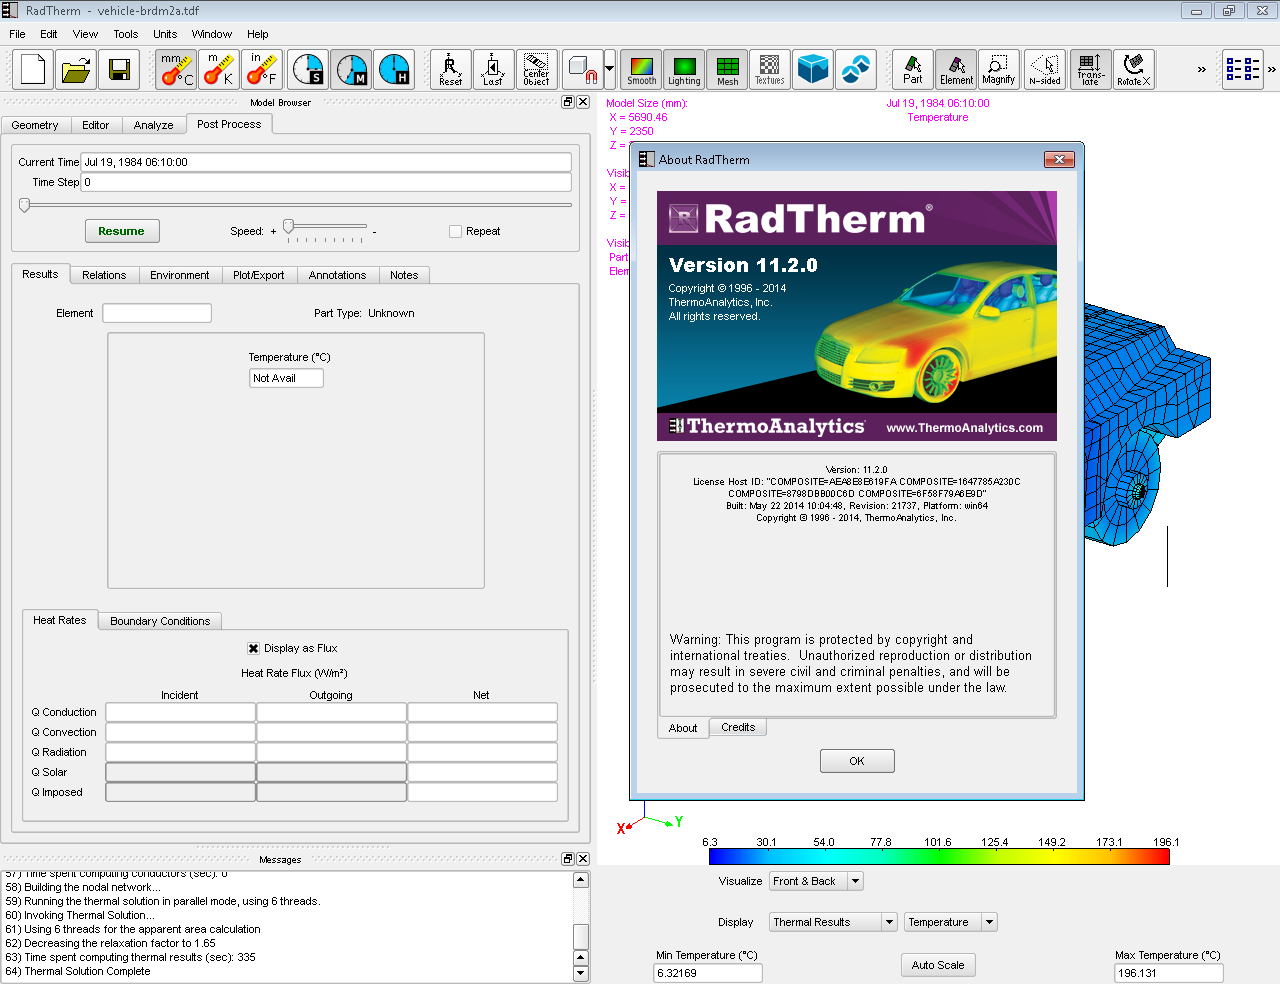Click the Reset view icon

tap(451, 70)
